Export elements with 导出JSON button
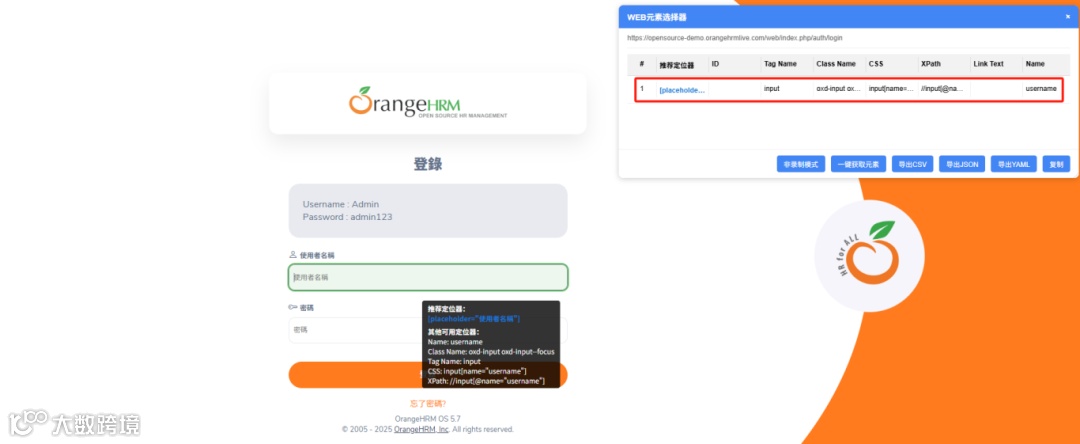Screen dimensions: 1080x444 [x=962, y=165]
